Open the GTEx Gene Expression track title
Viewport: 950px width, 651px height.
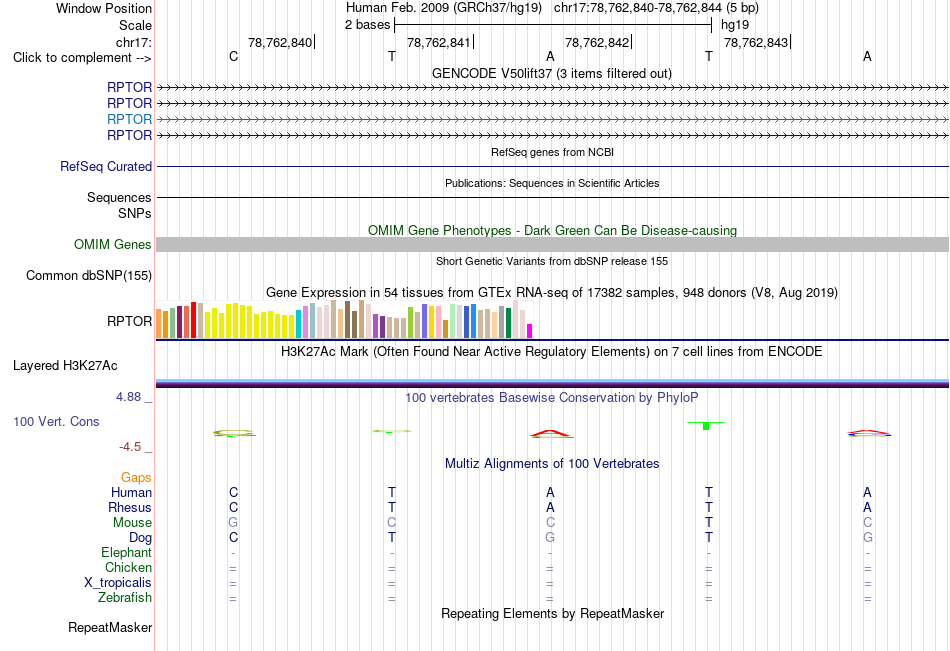[552, 293]
